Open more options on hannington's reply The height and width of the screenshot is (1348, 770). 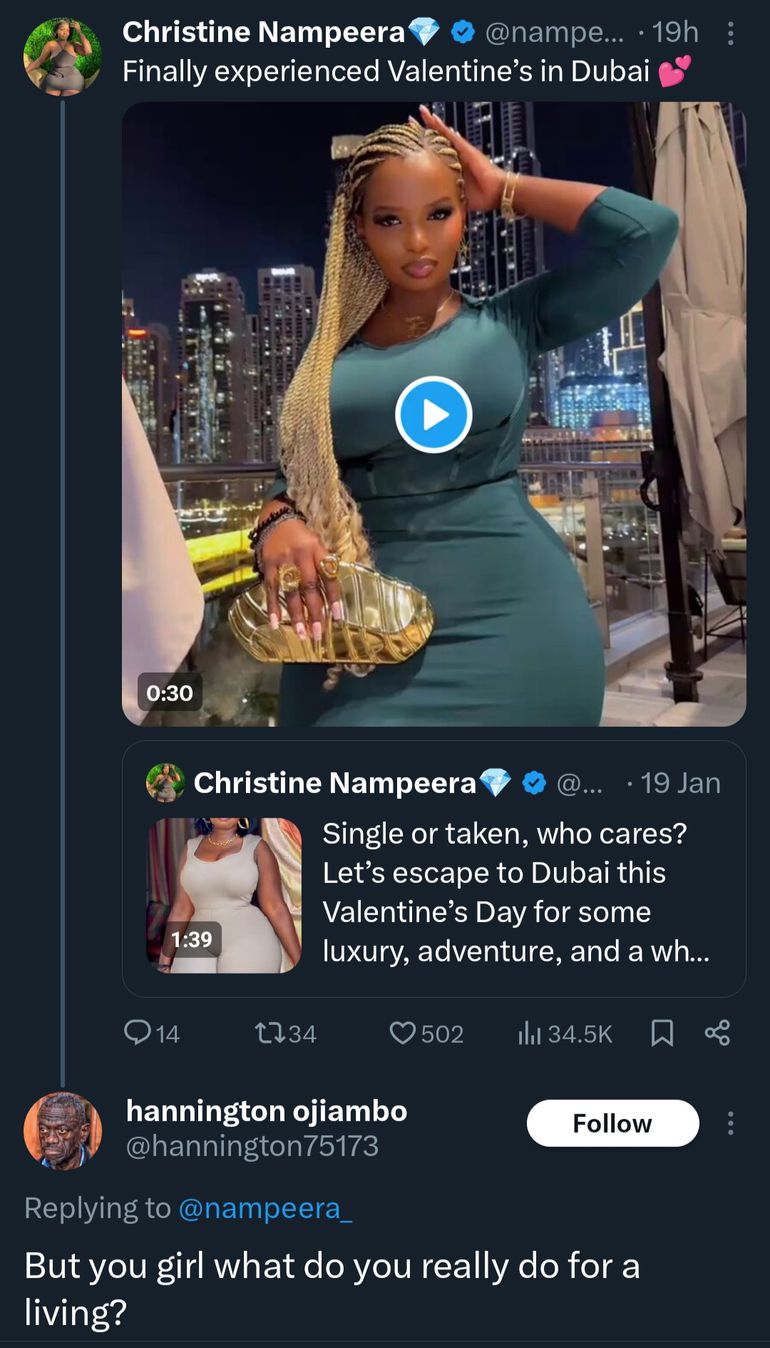[731, 1123]
